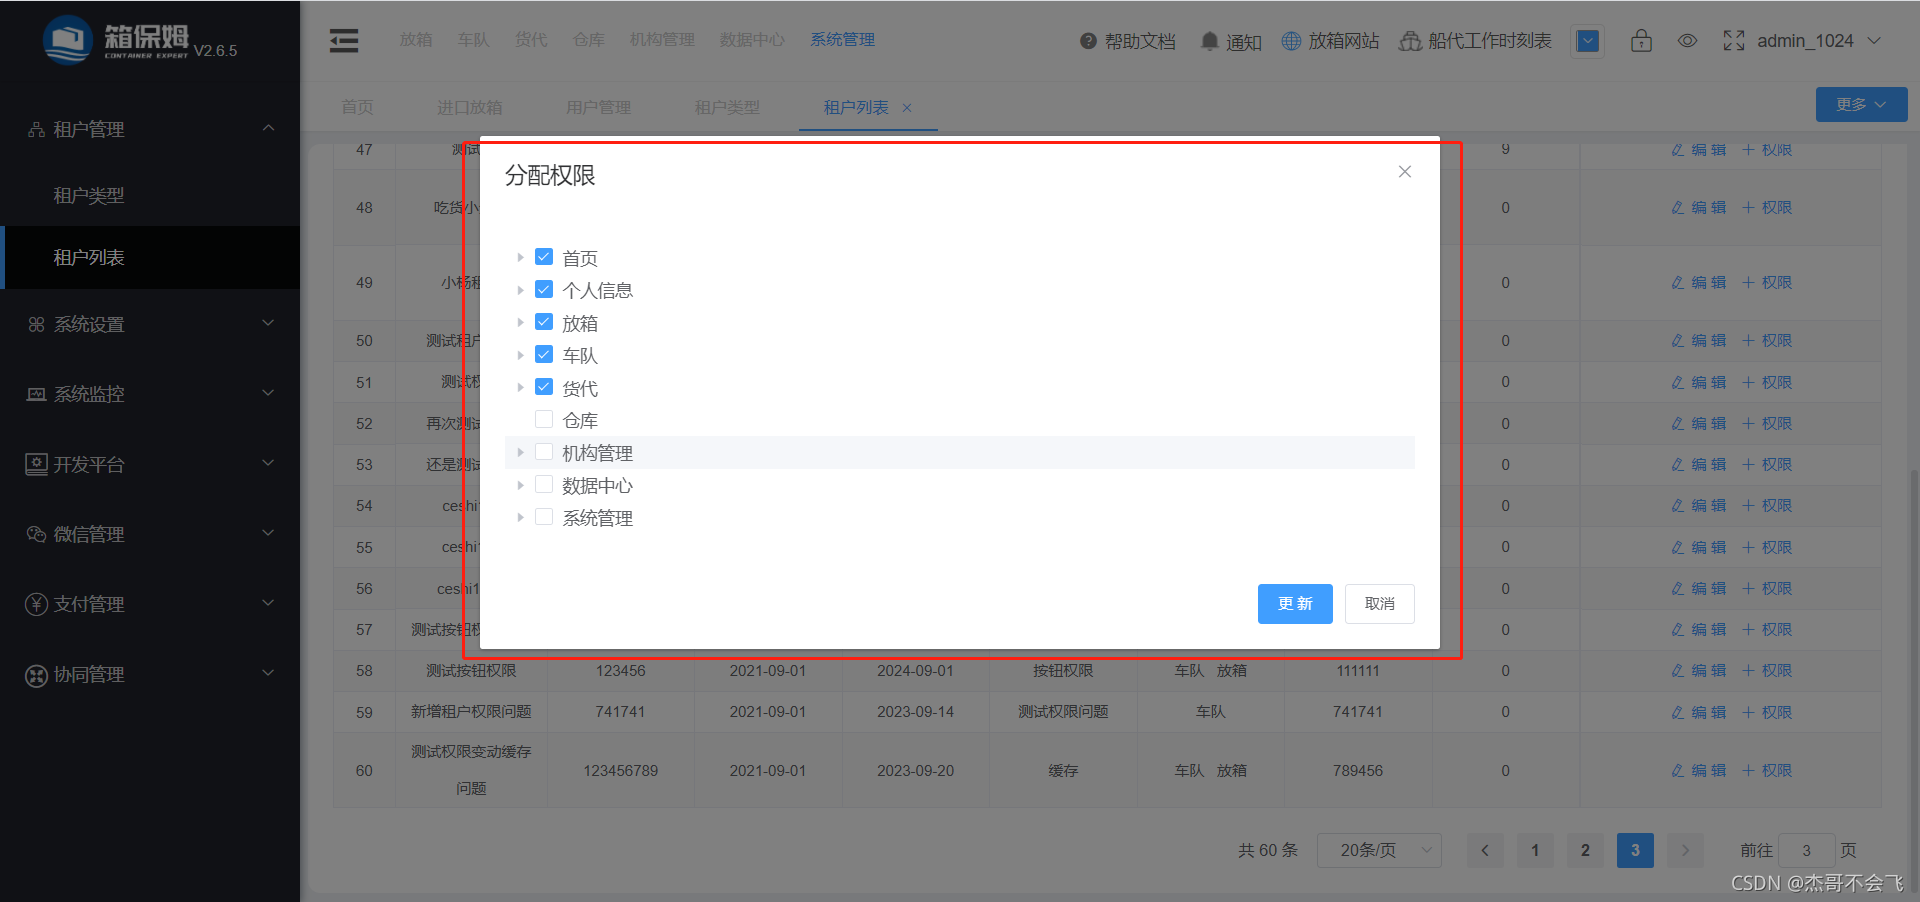Expand the 首页 tree node
Viewport: 1920px width, 902px height.
coord(520,257)
